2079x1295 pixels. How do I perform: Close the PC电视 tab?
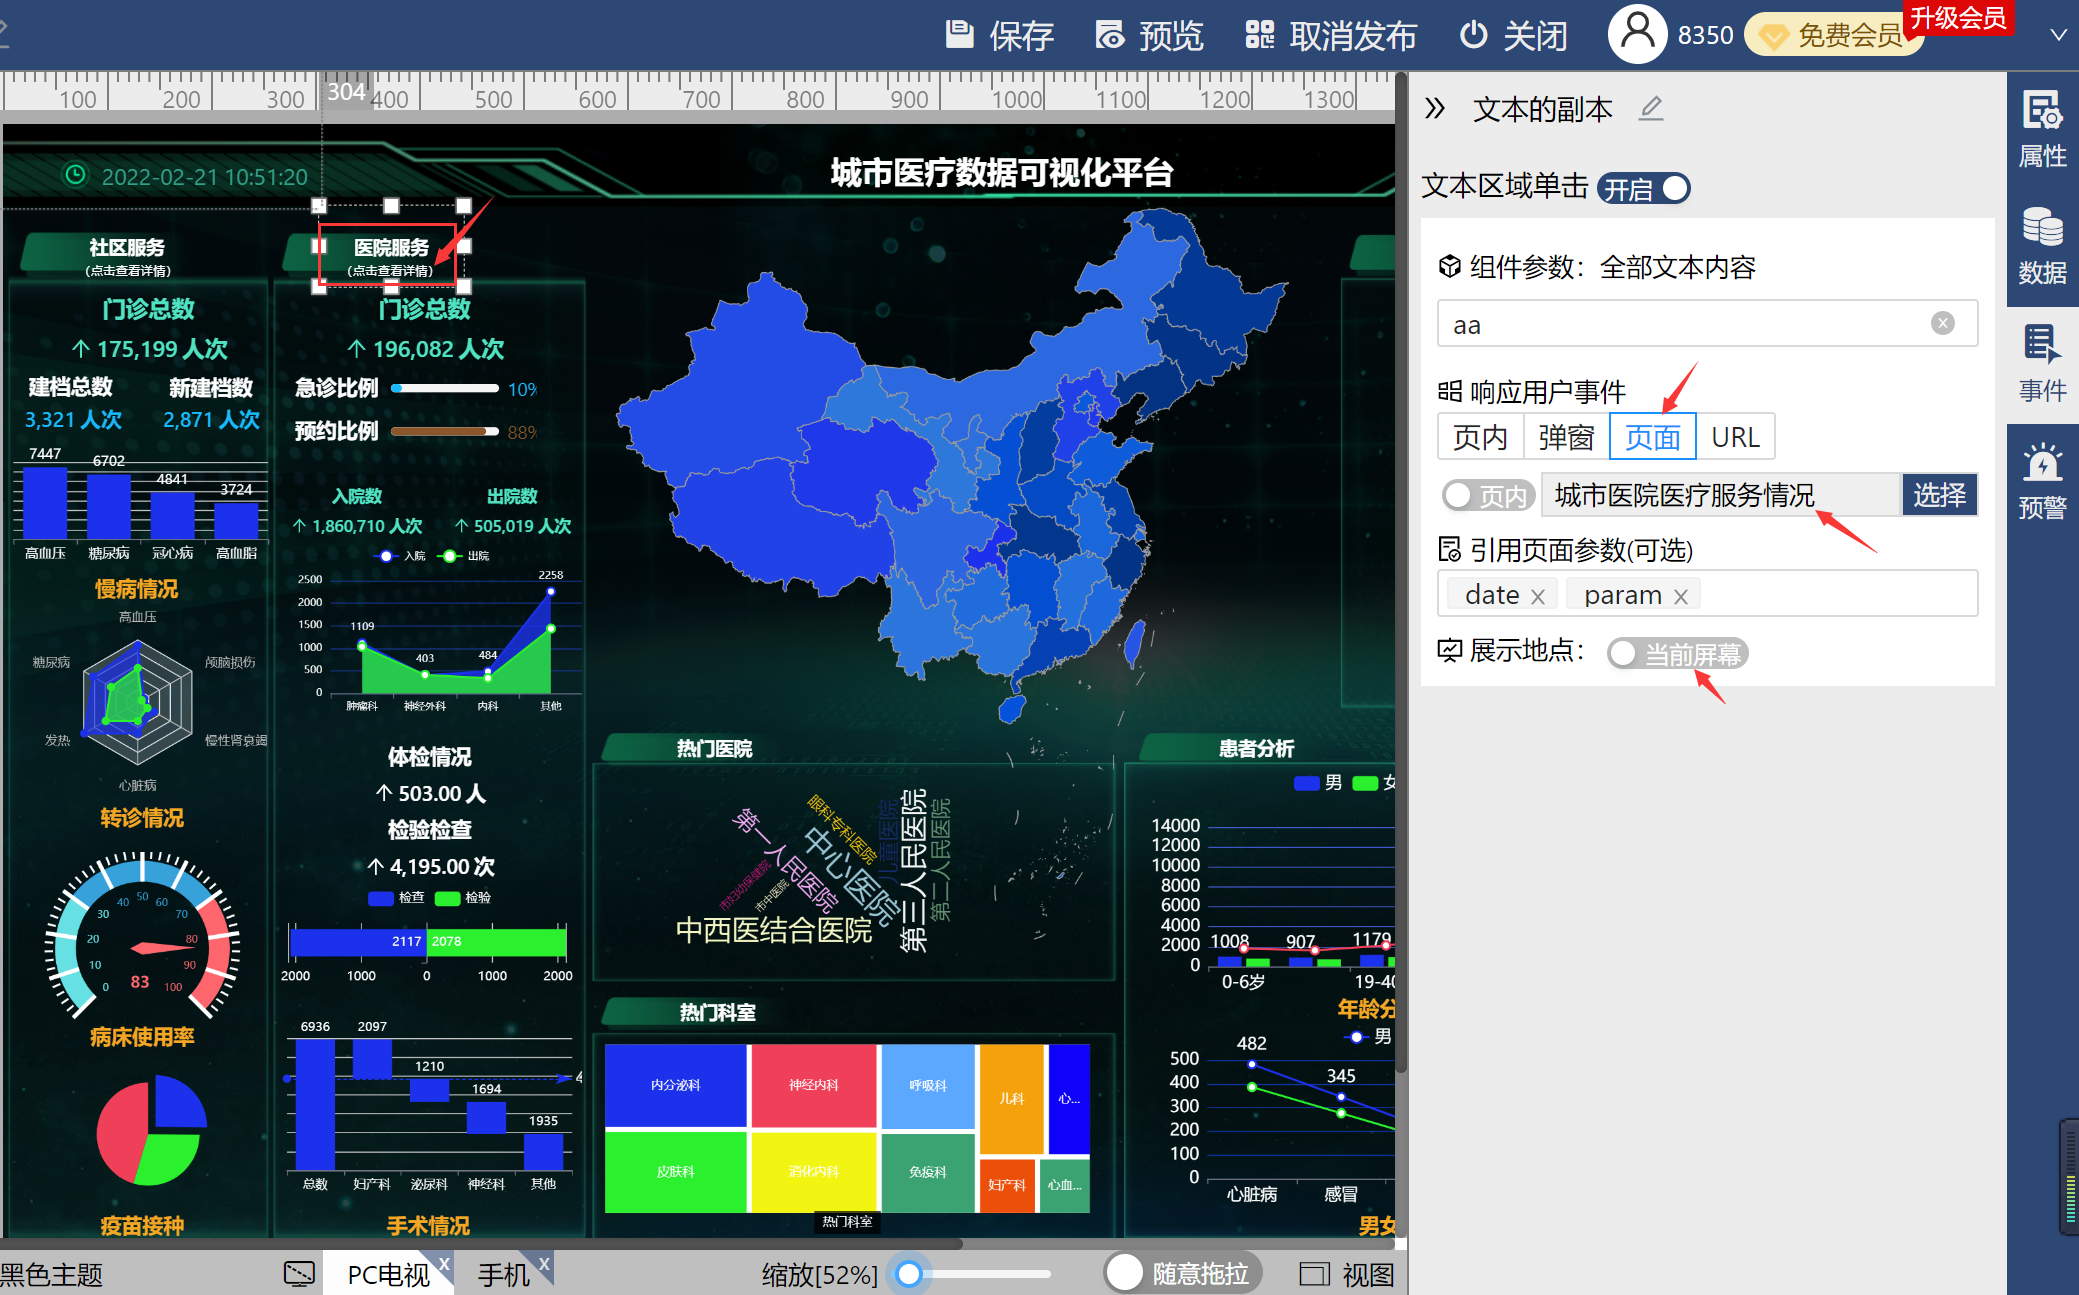[x=444, y=1264]
